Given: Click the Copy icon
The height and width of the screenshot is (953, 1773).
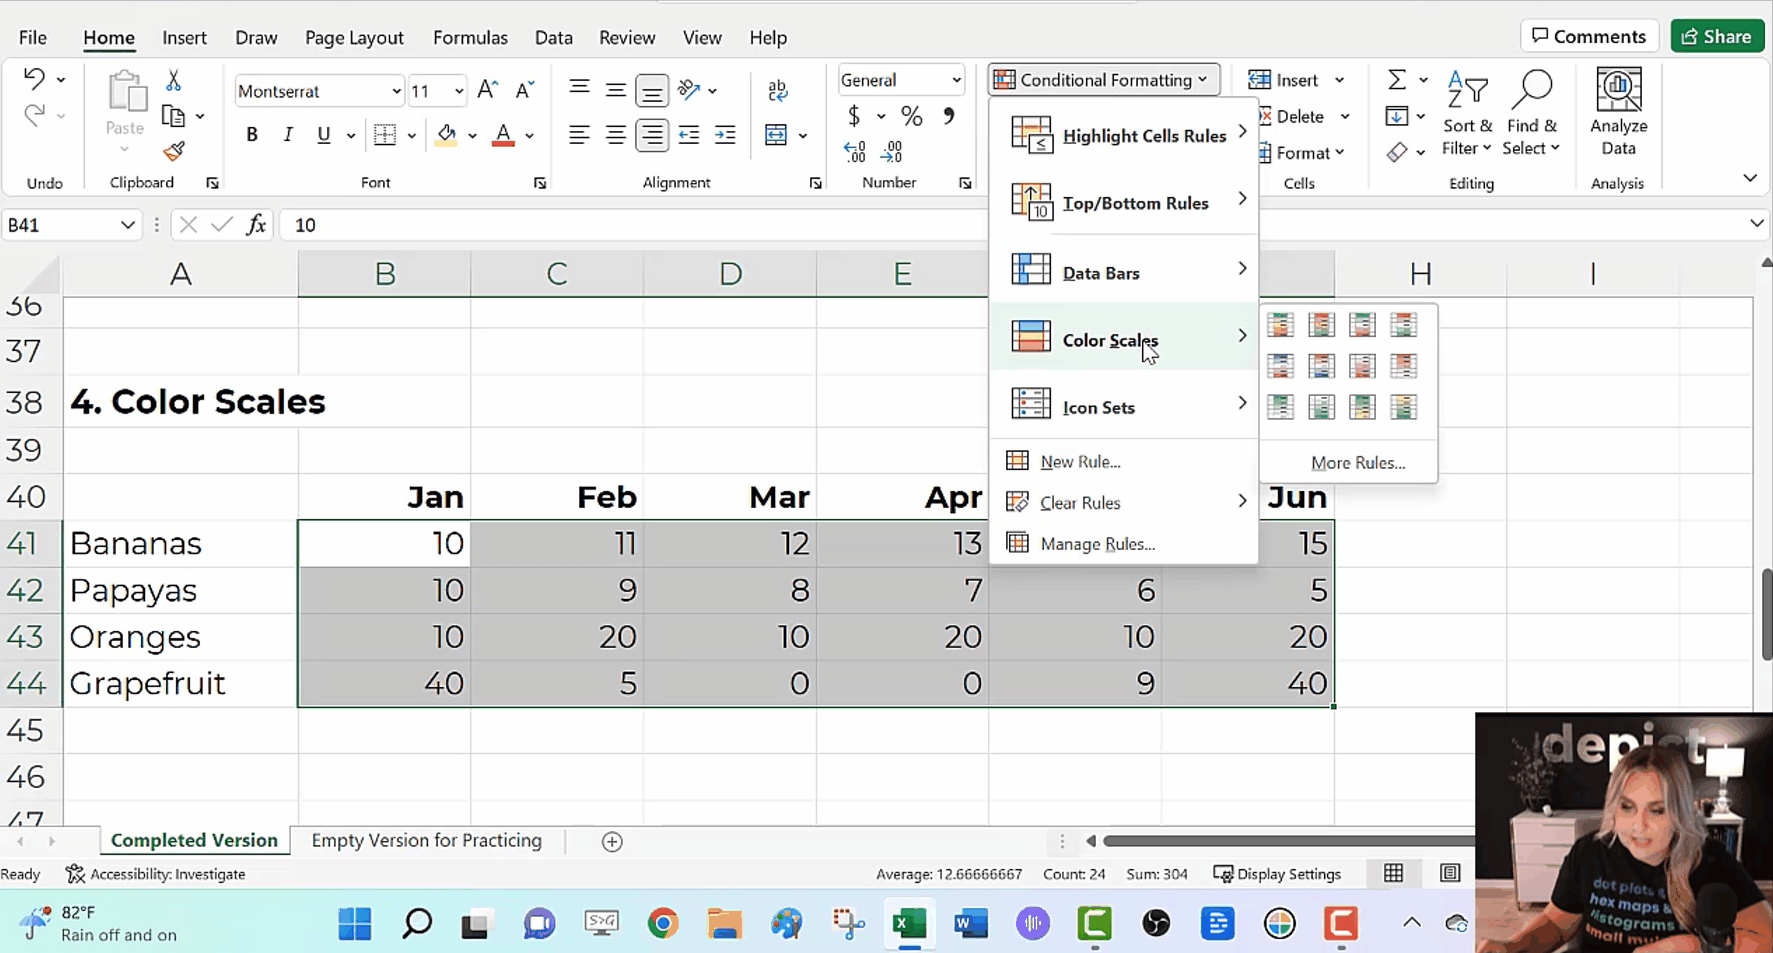Looking at the screenshot, I should (173, 116).
